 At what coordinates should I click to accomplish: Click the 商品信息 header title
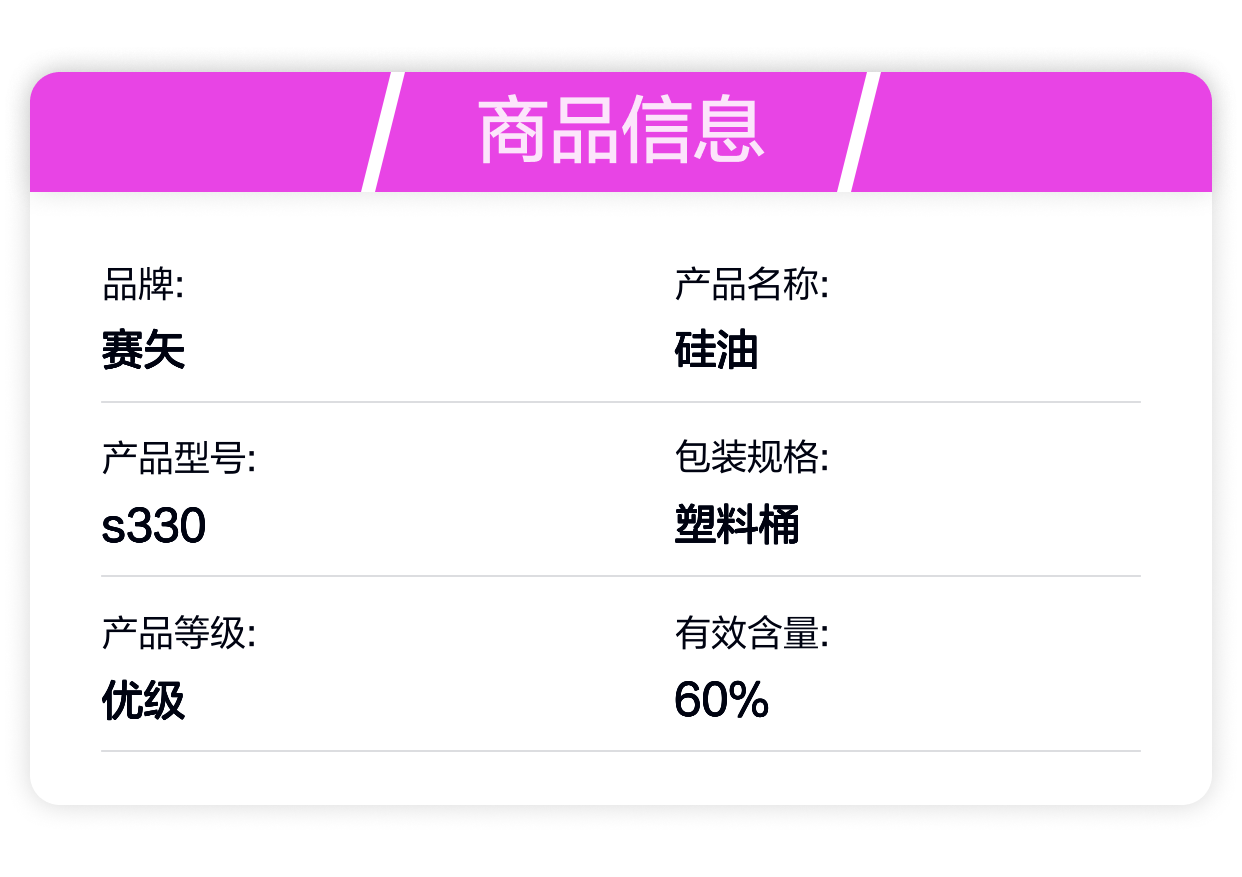(621, 131)
